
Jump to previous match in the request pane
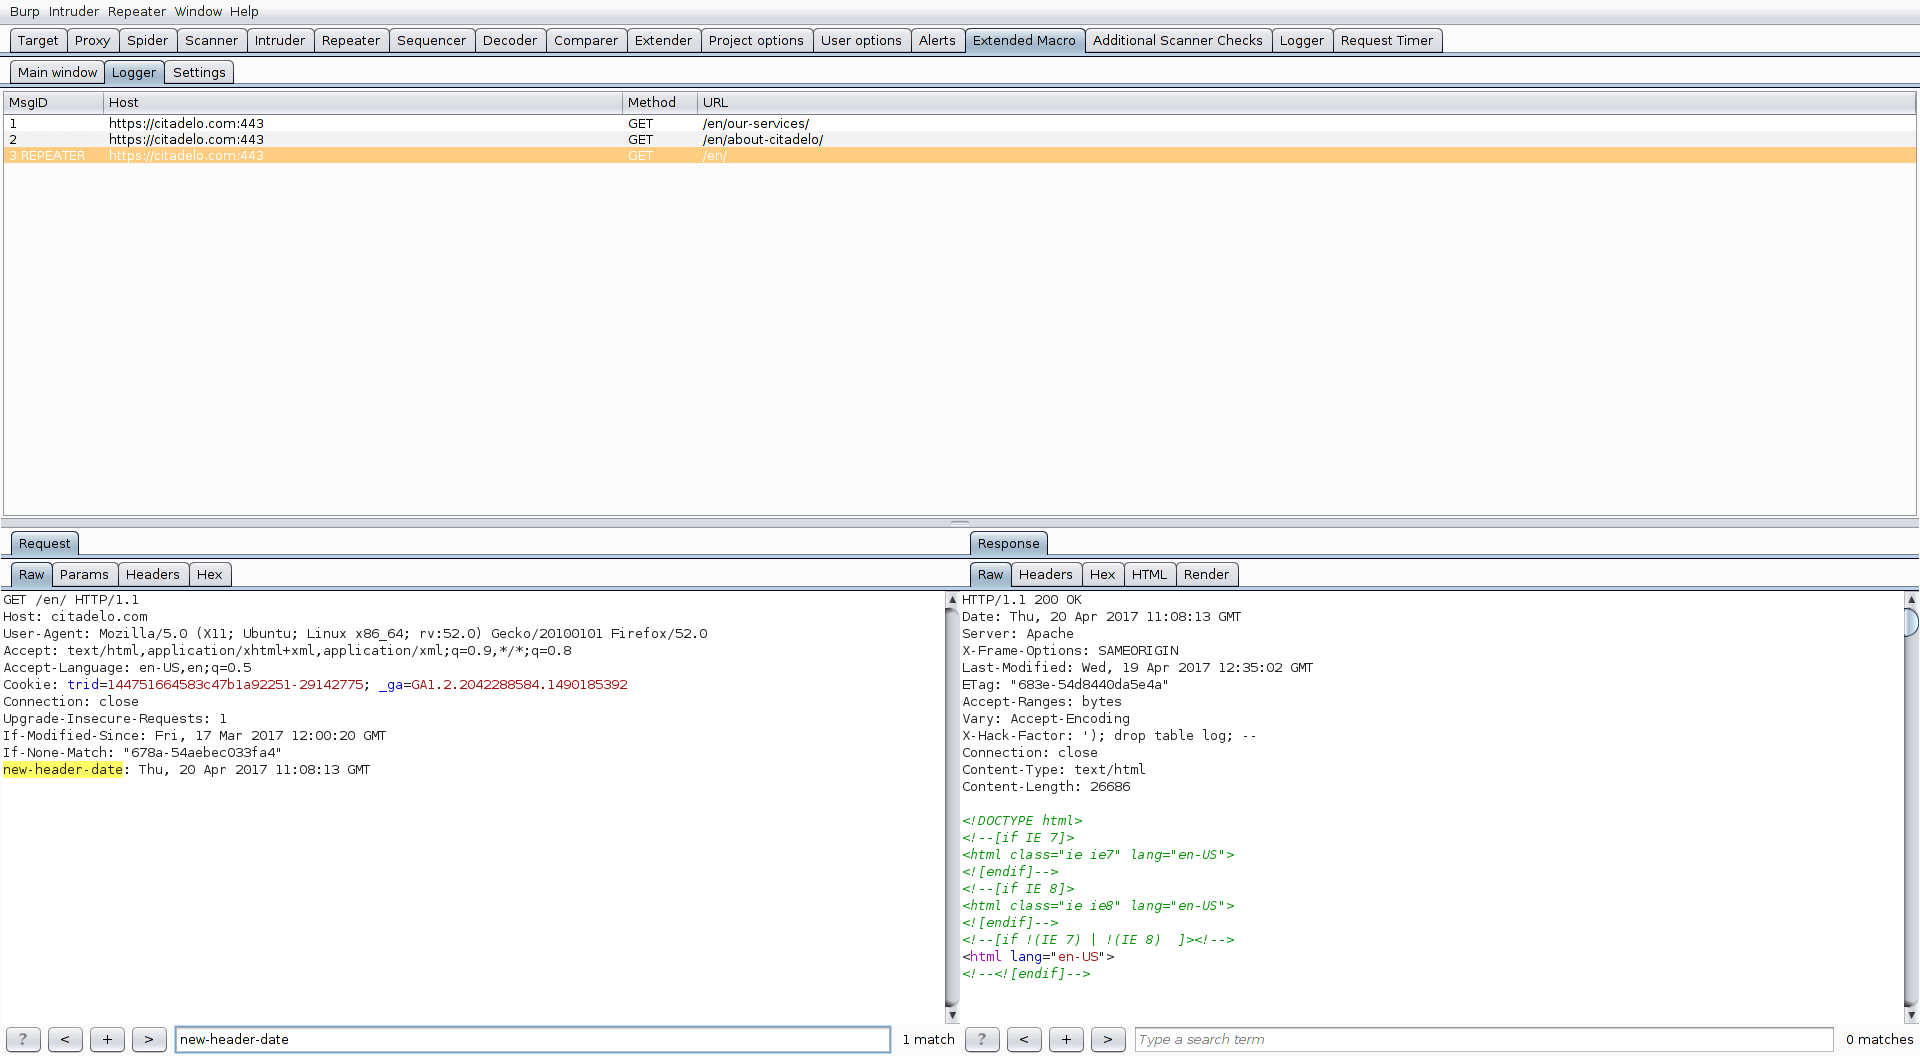(65, 1039)
